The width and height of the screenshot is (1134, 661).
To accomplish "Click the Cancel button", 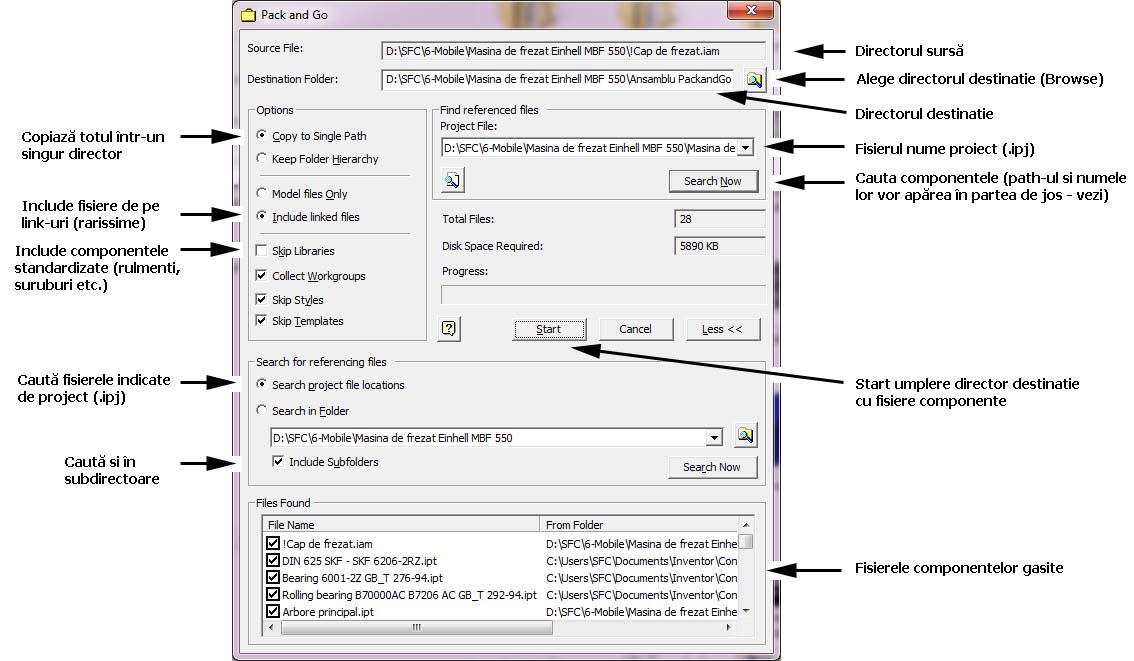I will (635, 329).
